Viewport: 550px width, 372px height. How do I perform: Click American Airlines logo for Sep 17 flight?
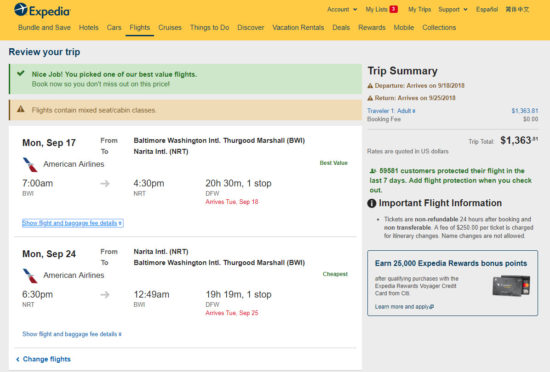pos(30,164)
